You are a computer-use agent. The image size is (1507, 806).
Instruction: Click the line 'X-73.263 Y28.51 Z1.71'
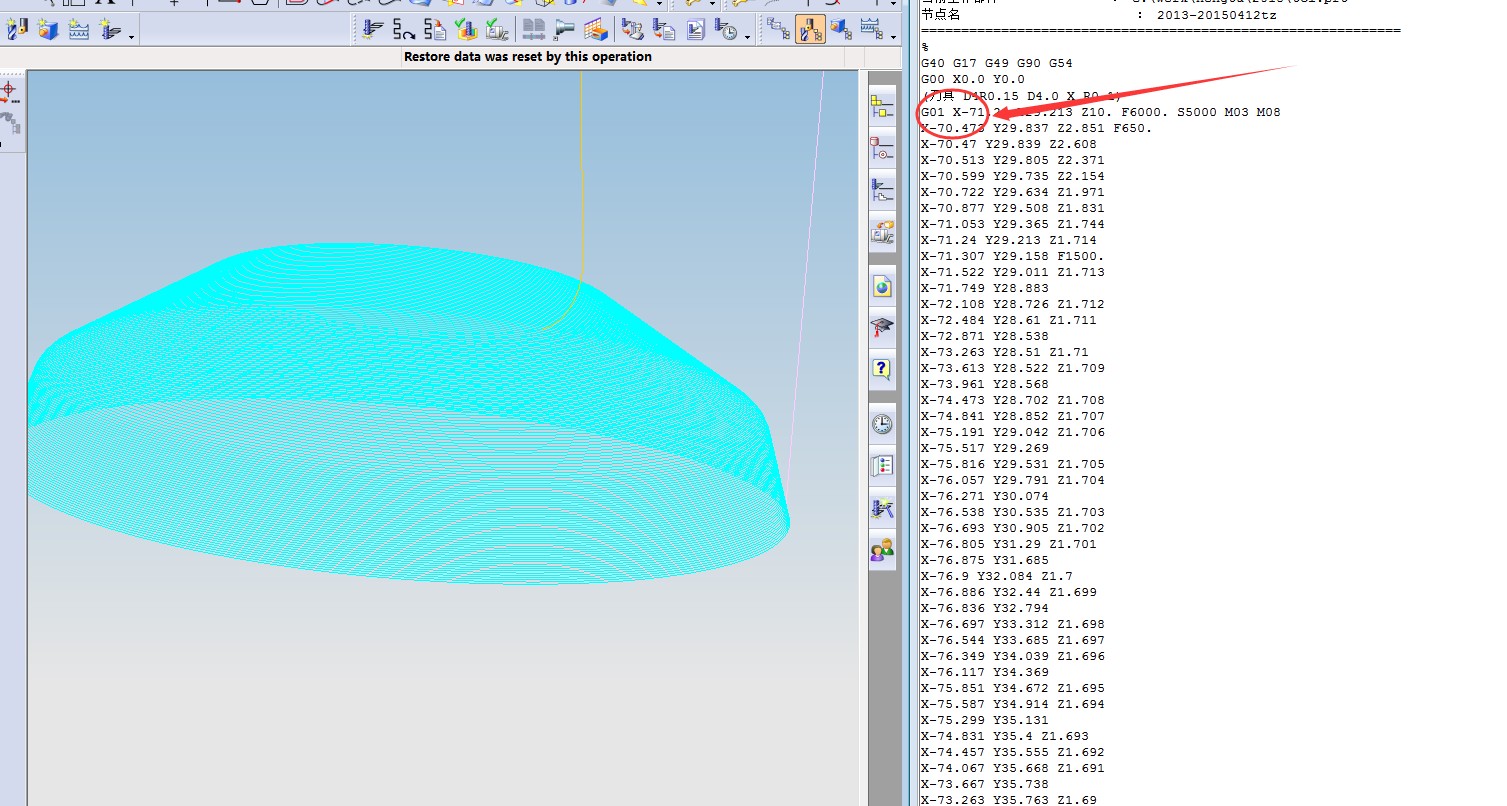(x=1005, y=352)
